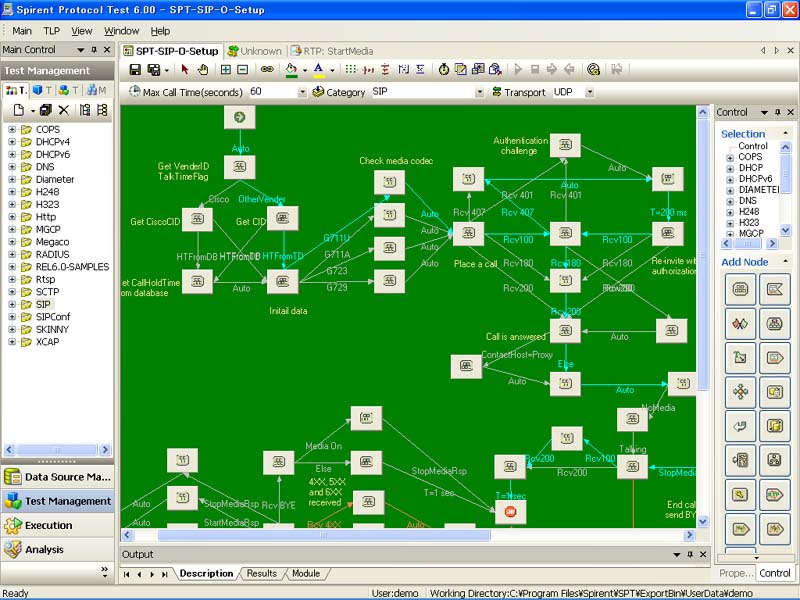Toggle the pin on the Control panel
Image resolution: width=800 pixels, height=600 pixels.
(778, 112)
